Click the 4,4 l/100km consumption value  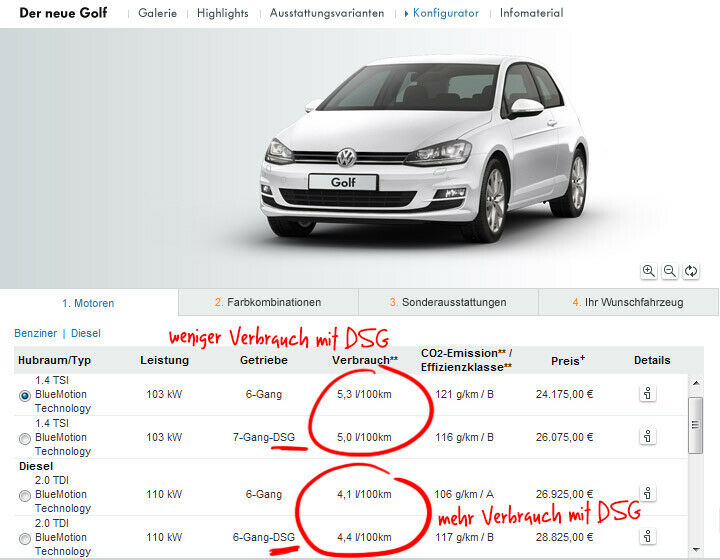(x=364, y=537)
